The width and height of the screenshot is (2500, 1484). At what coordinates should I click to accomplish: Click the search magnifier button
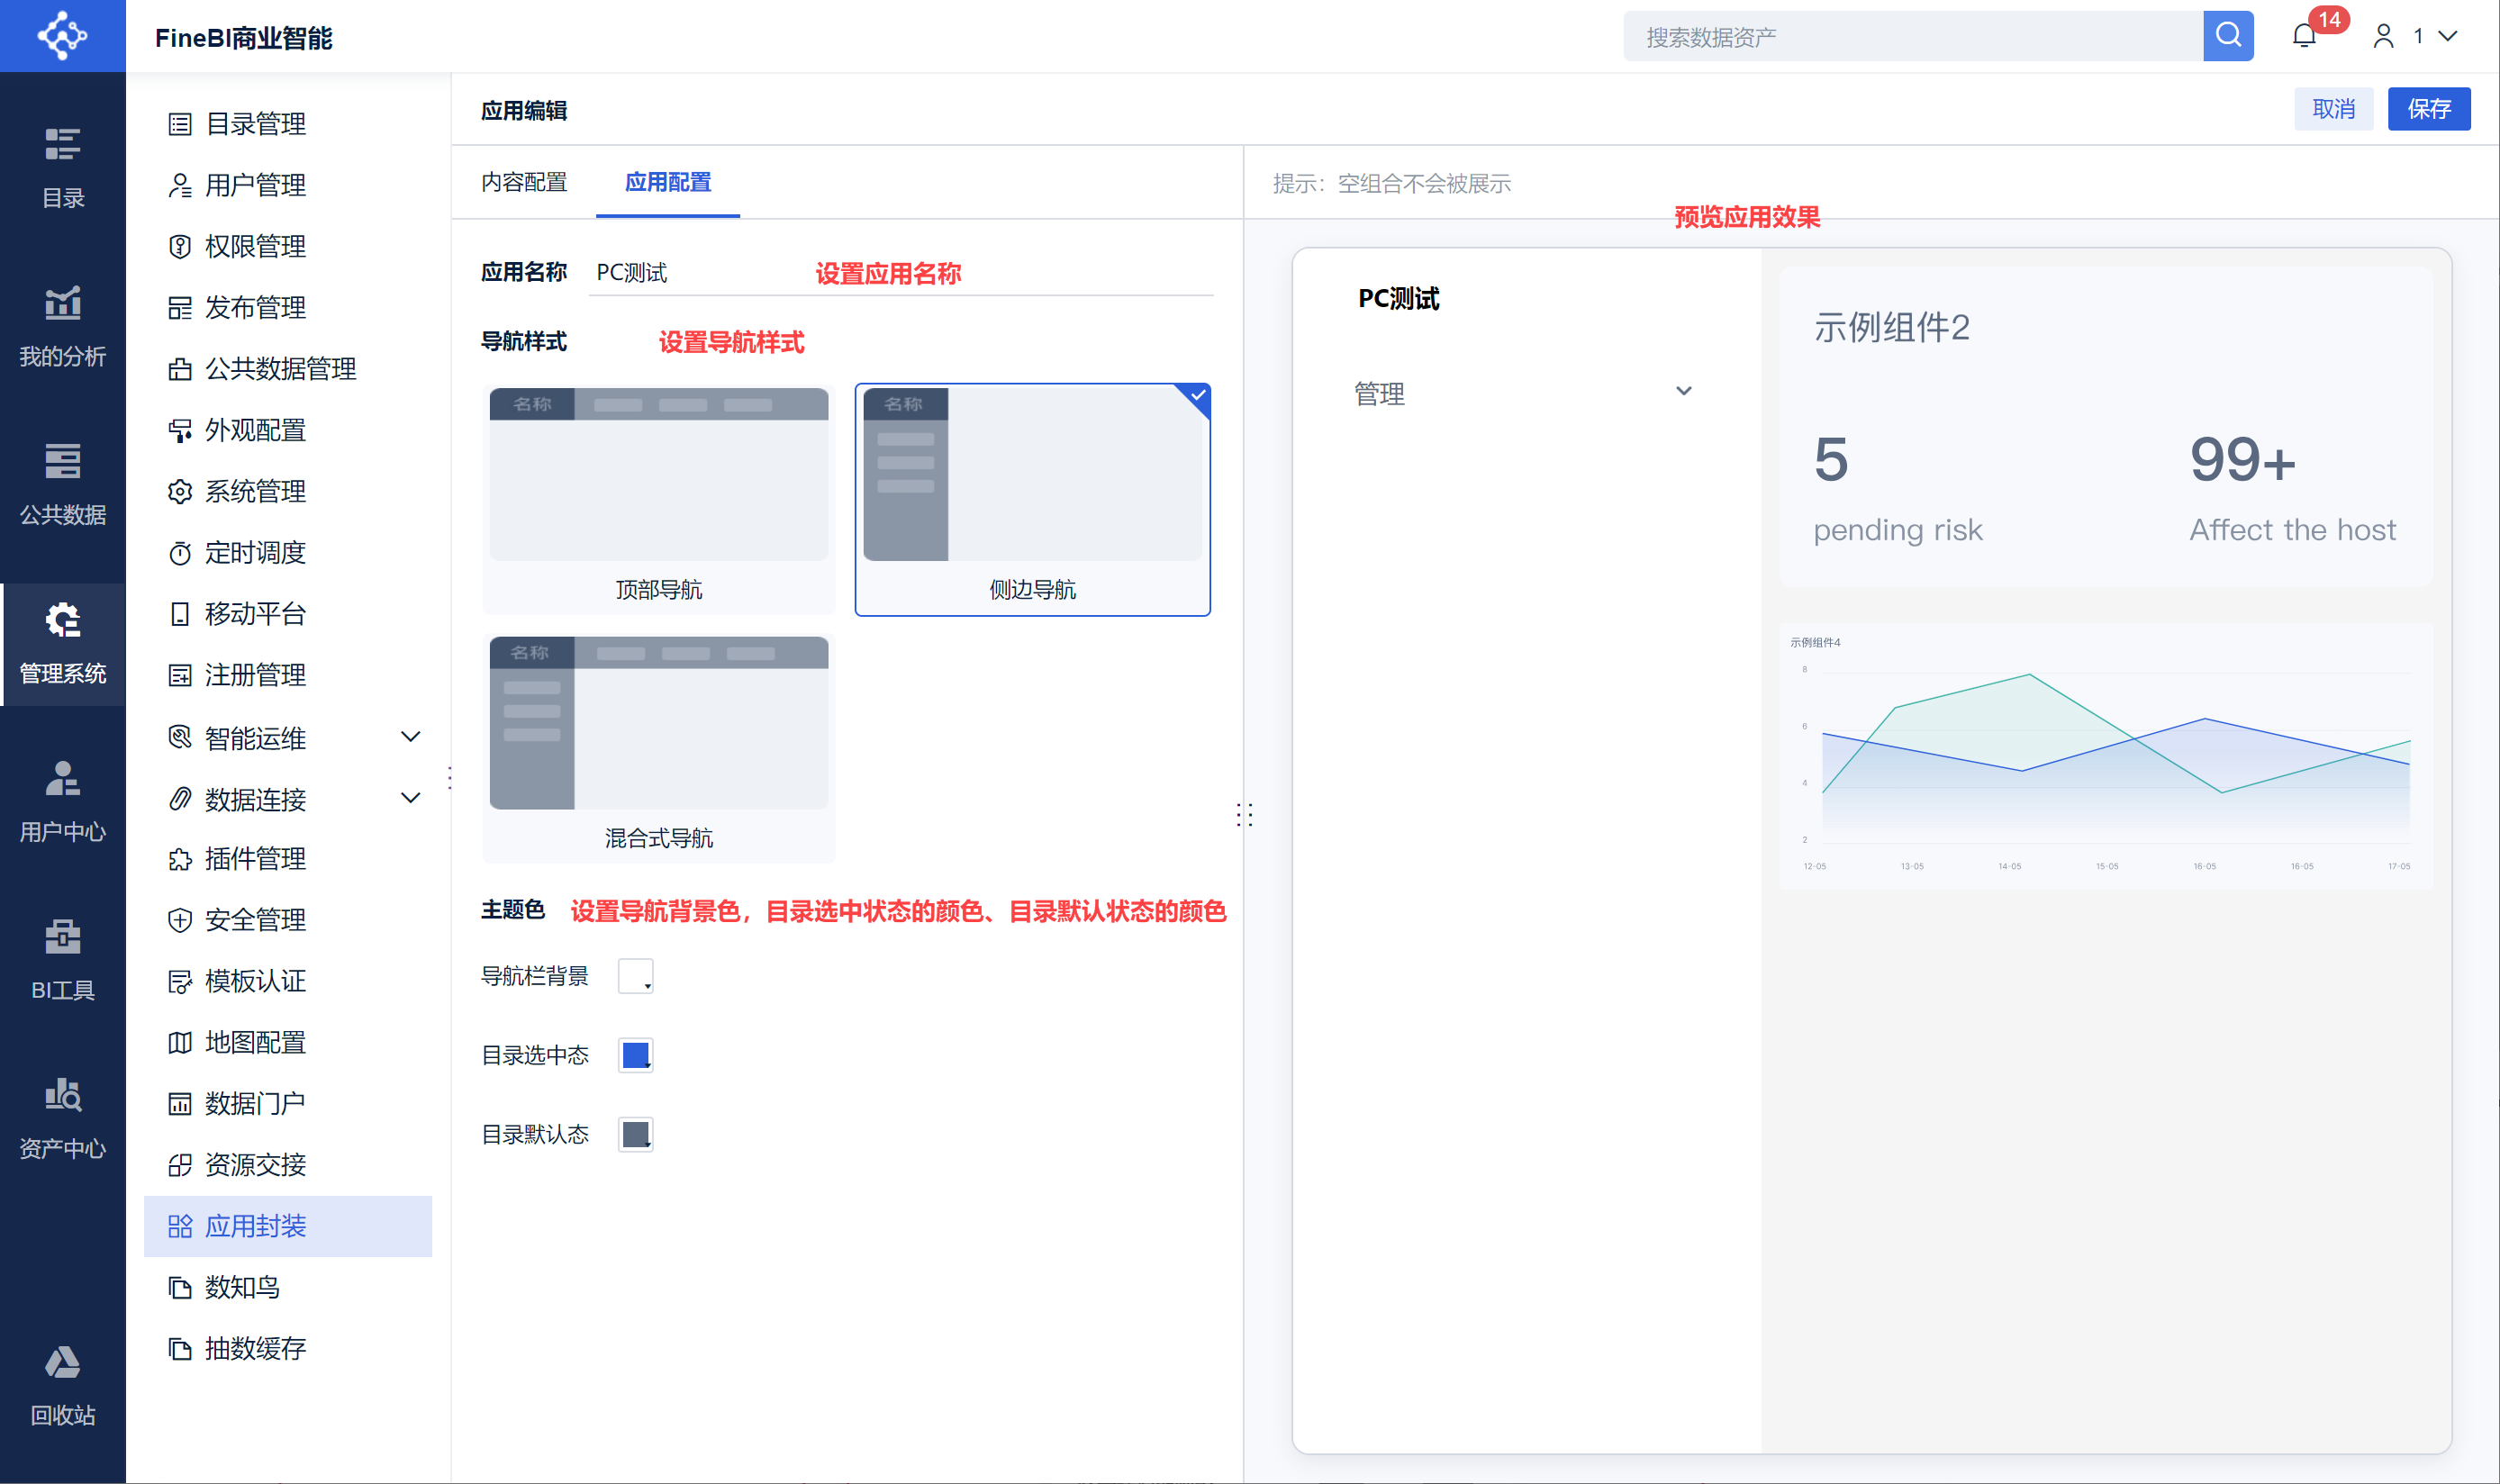(x=2227, y=36)
